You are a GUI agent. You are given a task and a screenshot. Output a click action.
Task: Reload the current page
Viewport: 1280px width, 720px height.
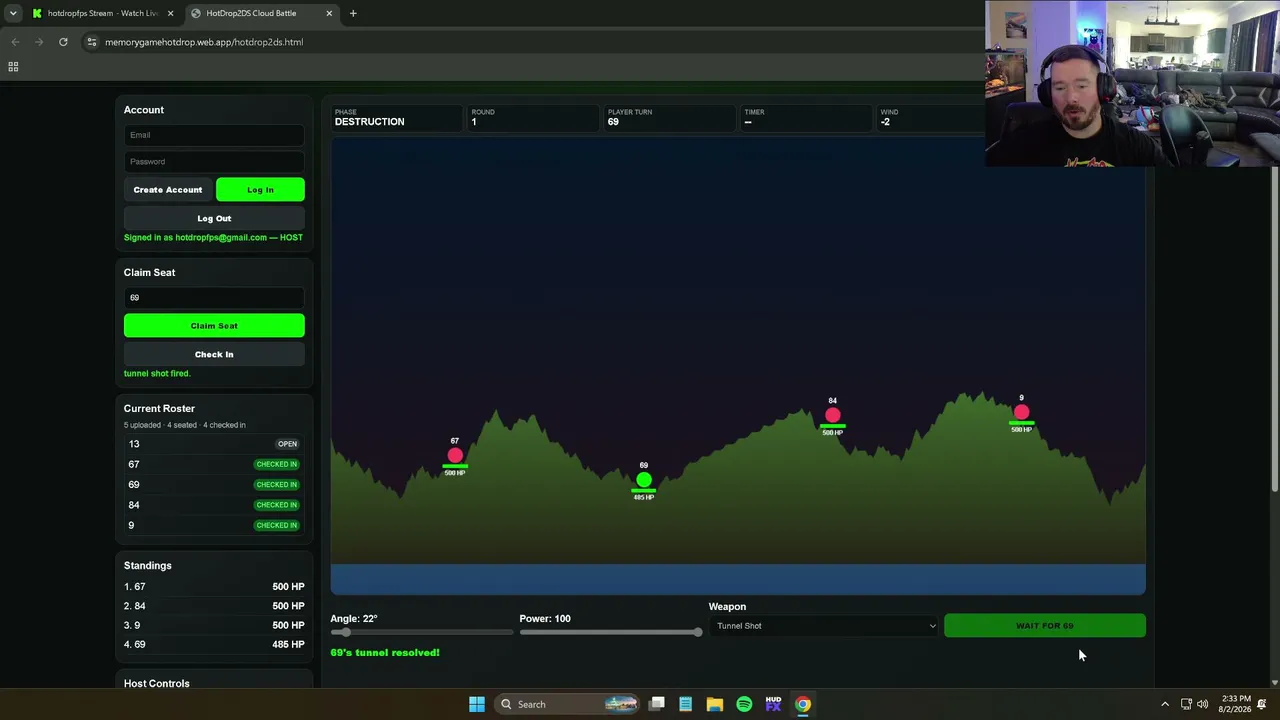[x=63, y=42]
